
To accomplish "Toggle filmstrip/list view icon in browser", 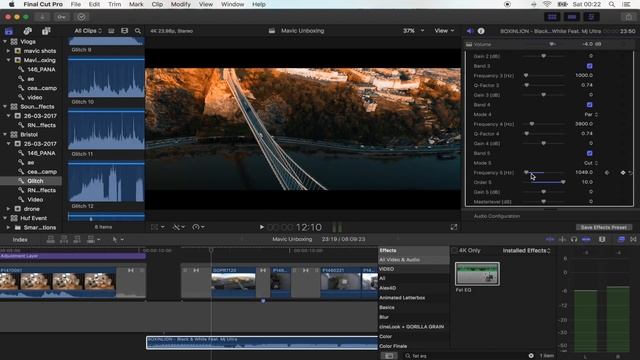I will tap(124, 31).
